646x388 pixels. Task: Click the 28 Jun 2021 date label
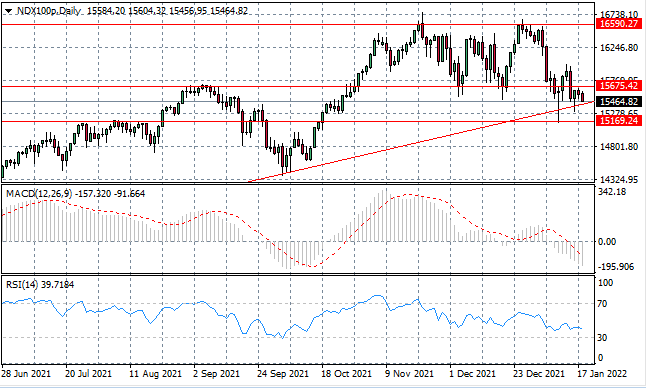26,374
